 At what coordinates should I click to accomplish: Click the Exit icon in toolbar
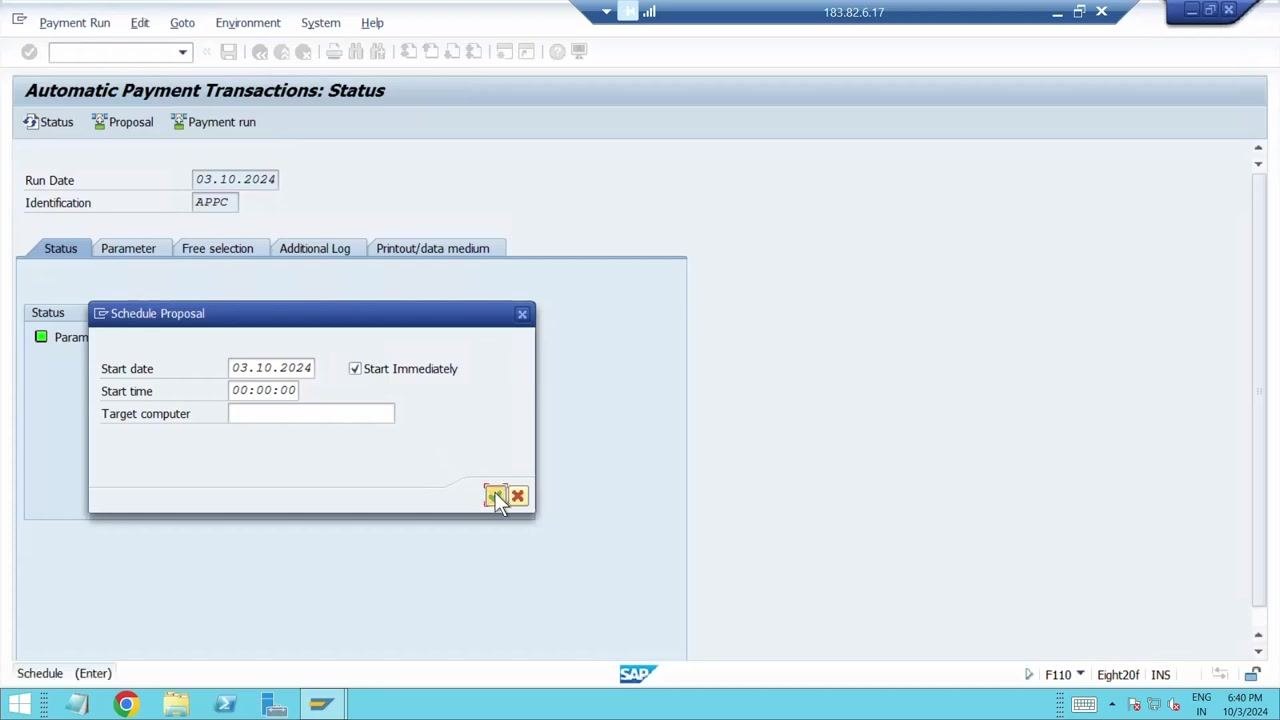coord(282,52)
